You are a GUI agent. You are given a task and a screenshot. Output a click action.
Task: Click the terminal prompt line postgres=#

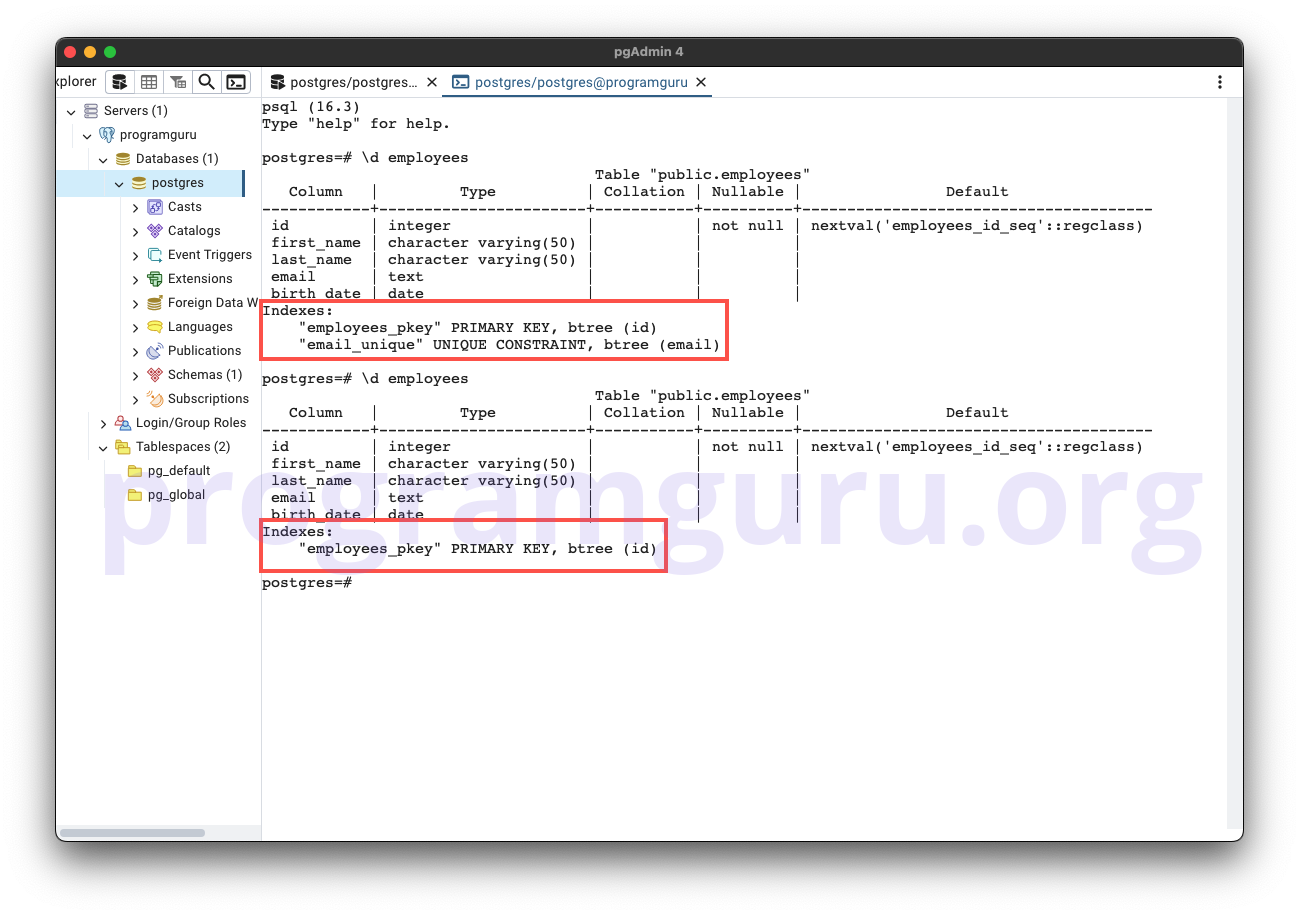pyautogui.click(x=307, y=582)
